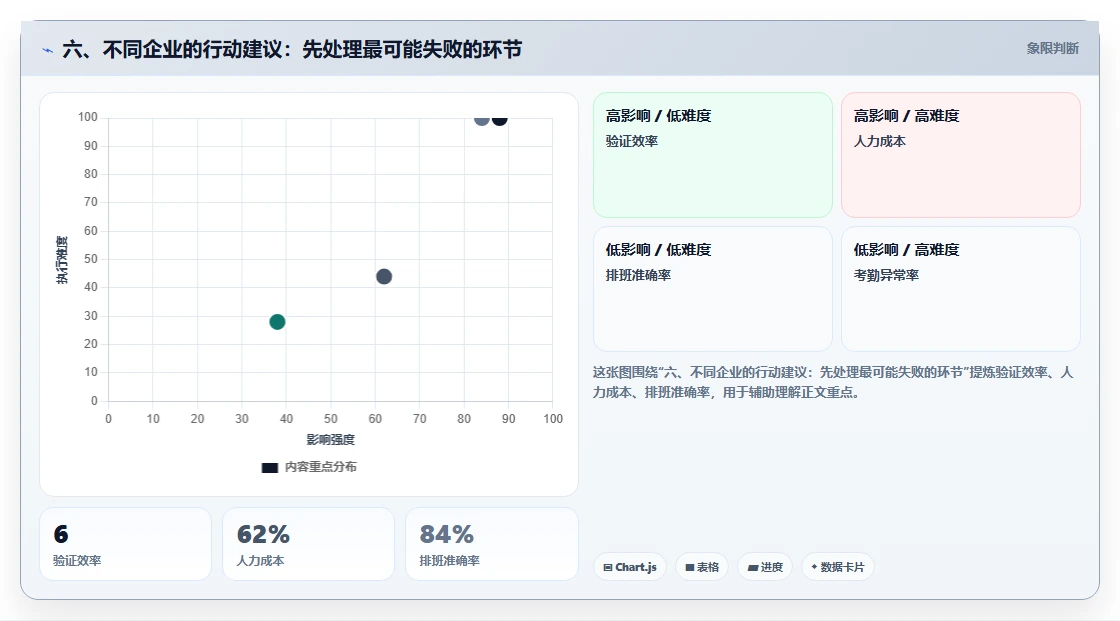Click the Chart.js tag chip
1120x621 pixels.
pos(630,567)
